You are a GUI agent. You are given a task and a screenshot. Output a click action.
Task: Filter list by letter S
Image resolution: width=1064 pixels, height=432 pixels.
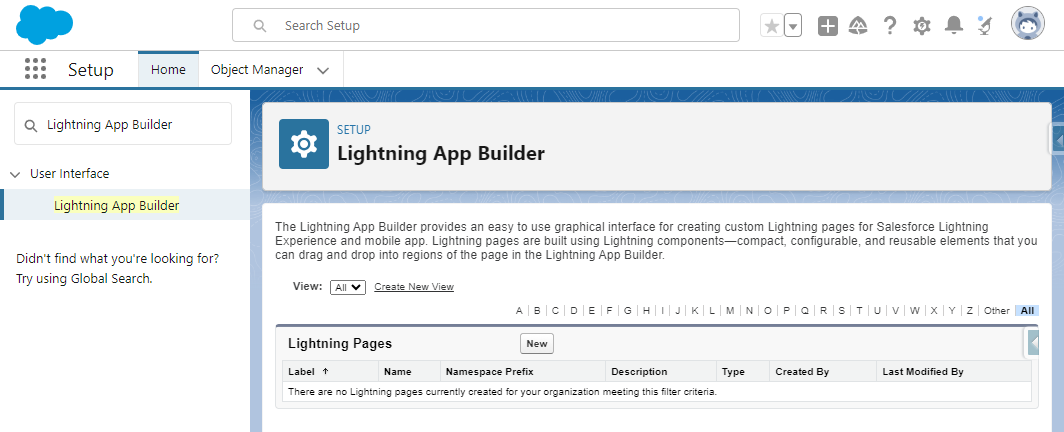(x=841, y=311)
